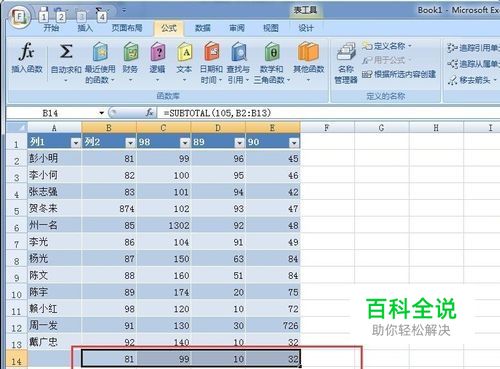Open Math & Trig (数学和三角函数) functions
Screen dimensions: 500x369
272,62
